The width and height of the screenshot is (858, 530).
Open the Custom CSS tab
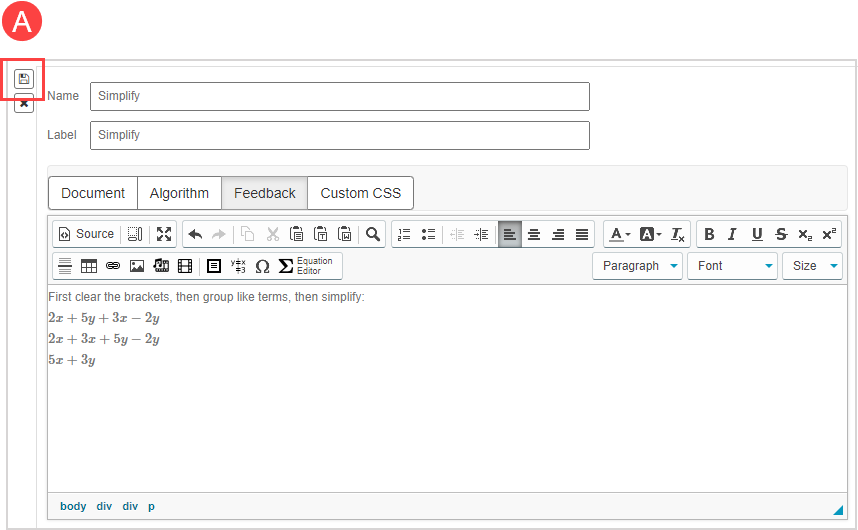[360, 193]
